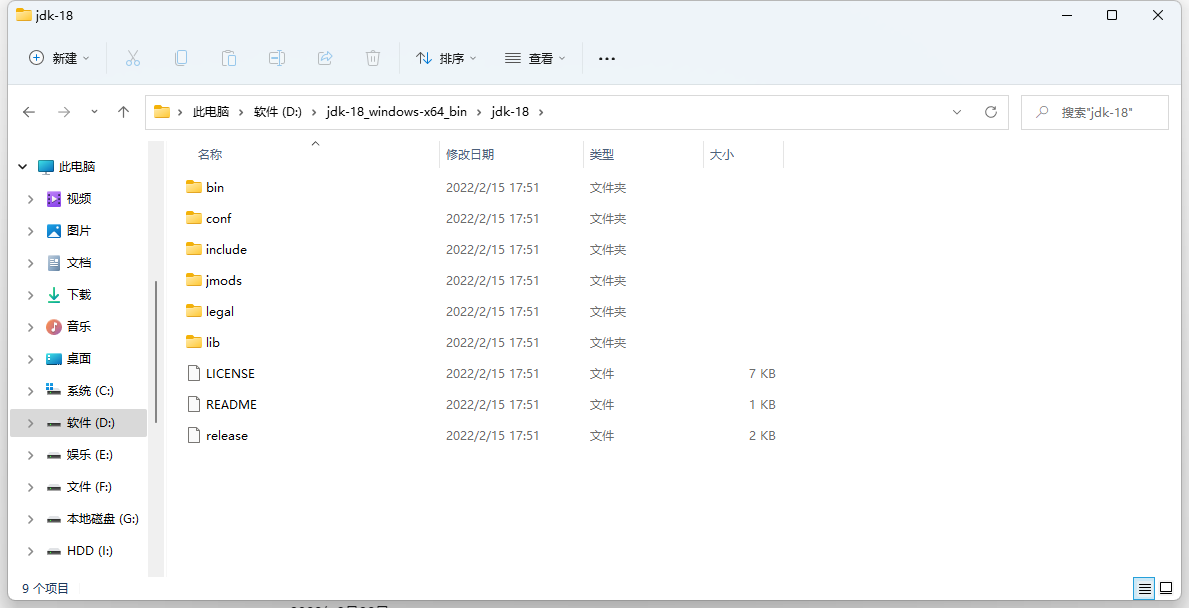Navigate up one level using the up arrow
This screenshot has height=608, width=1189.
point(123,112)
